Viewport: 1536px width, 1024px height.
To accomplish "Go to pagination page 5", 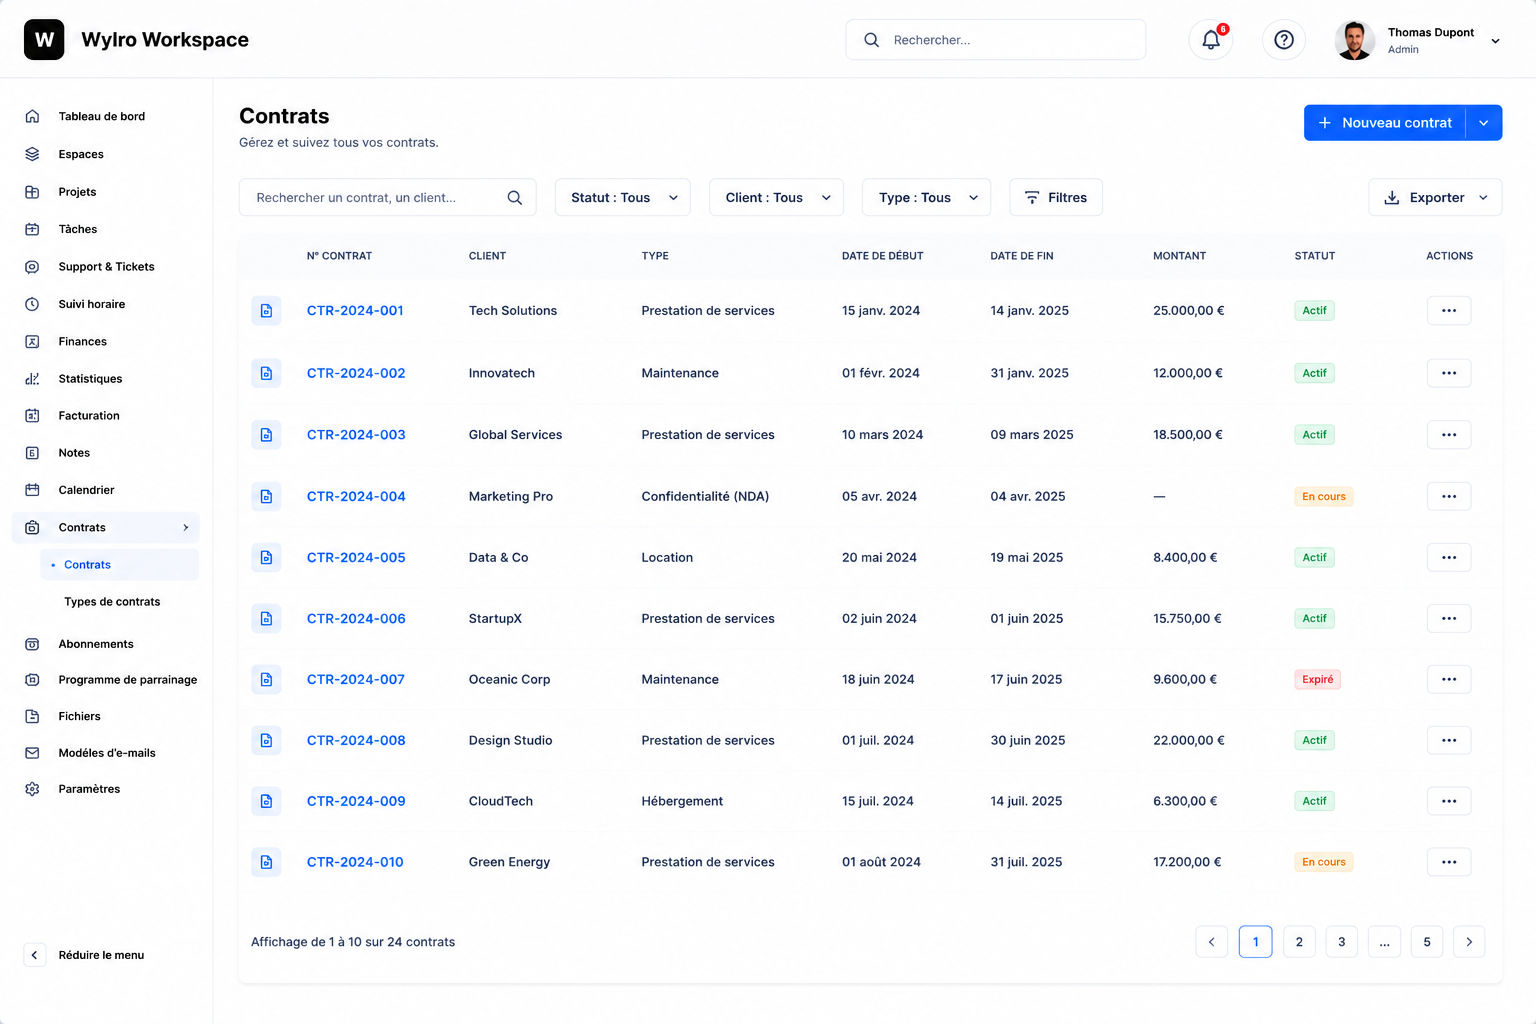I will click(1427, 942).
